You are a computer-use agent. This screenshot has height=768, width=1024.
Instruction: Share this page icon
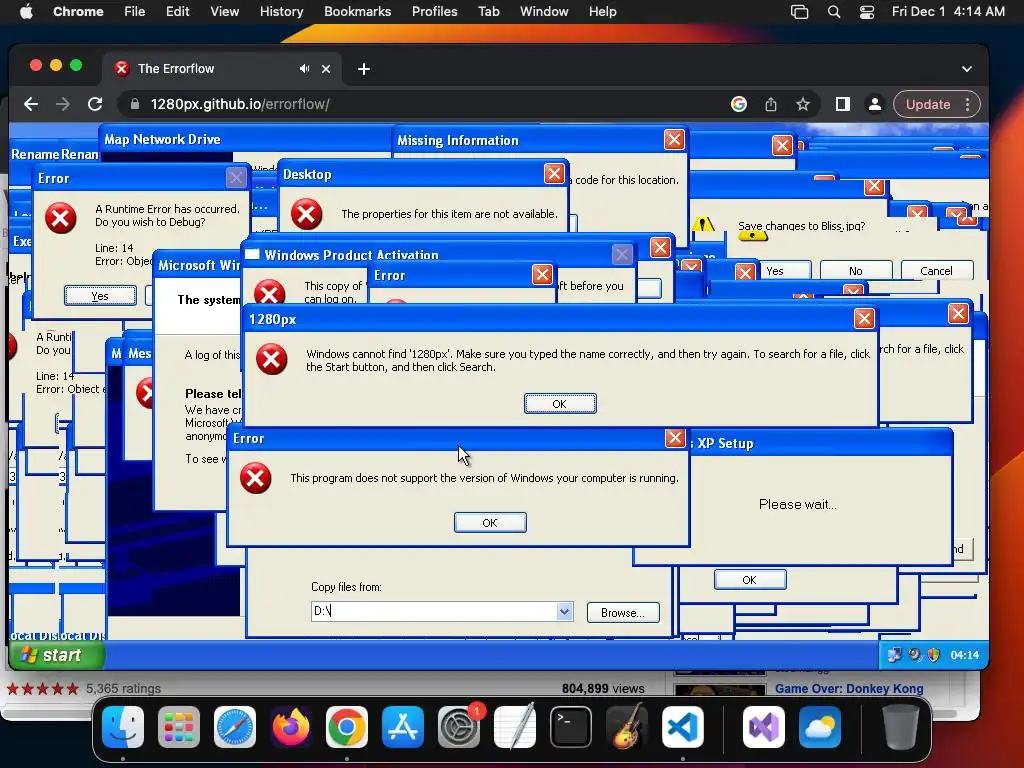(x=771, y=104)
